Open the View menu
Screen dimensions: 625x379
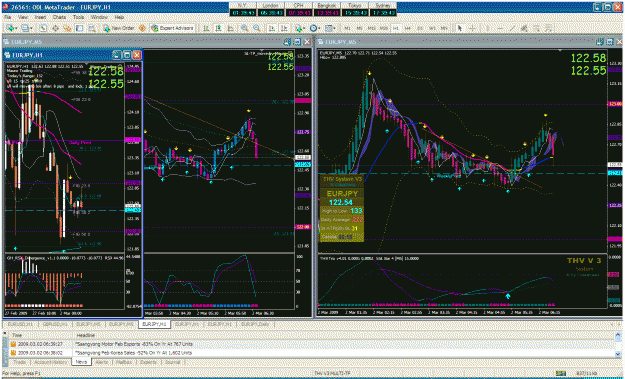[x=23, y=17]
